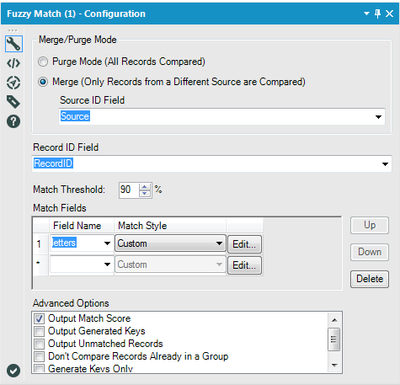Open disabled Match Style dropdown in new row

coord(170,265)
